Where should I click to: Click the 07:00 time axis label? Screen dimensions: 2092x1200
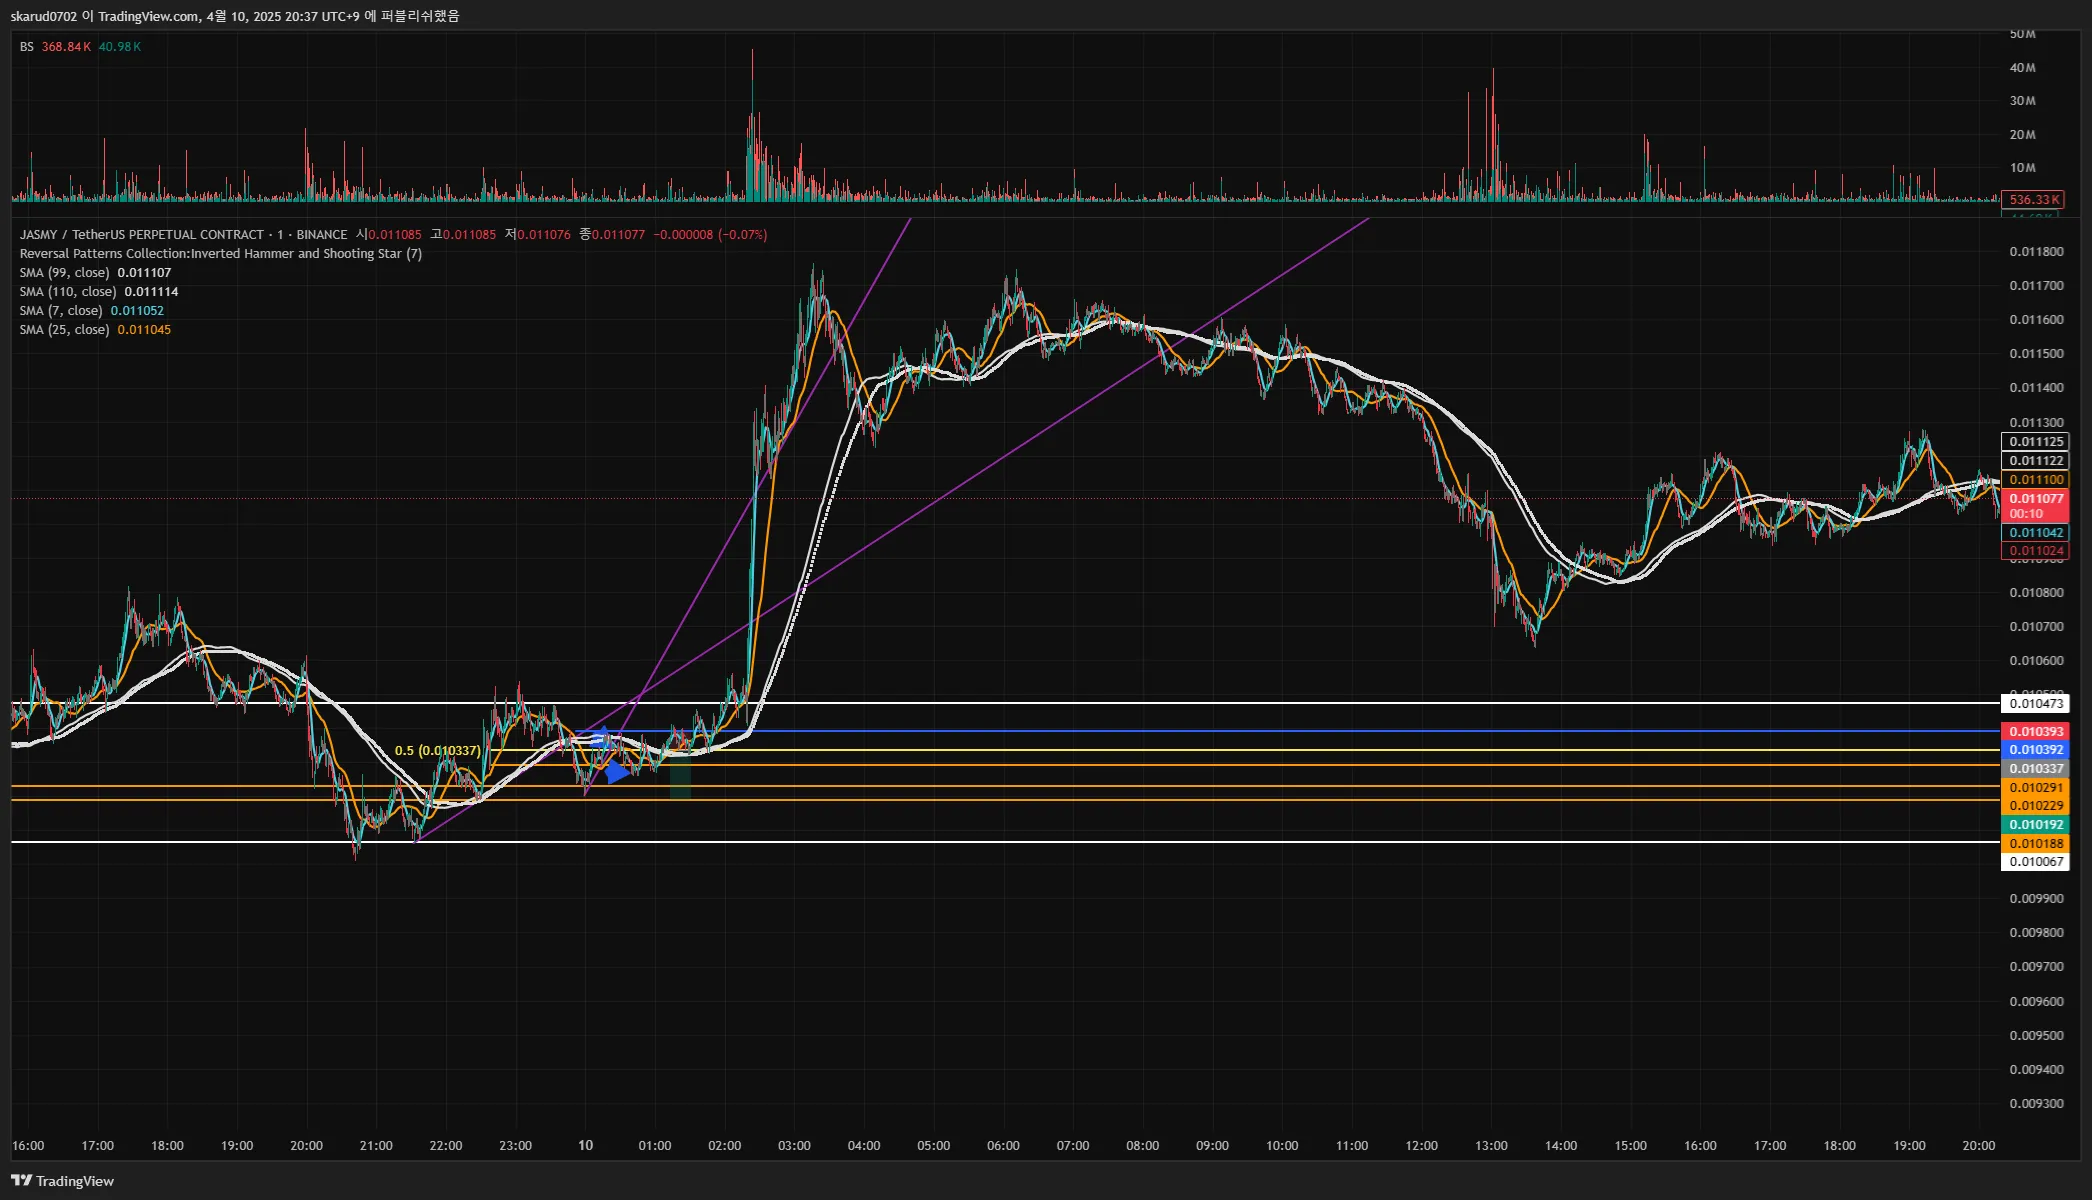(1073, 1145)
